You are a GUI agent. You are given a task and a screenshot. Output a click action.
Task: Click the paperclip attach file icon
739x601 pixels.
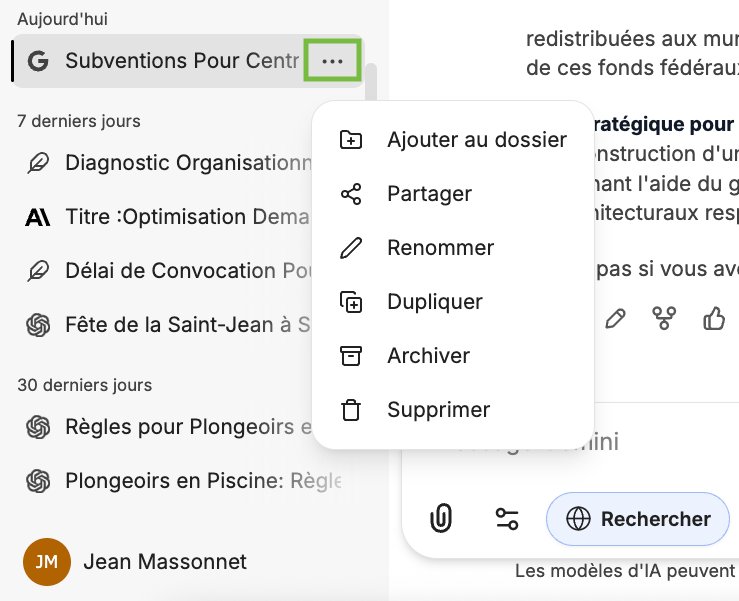pyautogui.click(x=441, y=518)
